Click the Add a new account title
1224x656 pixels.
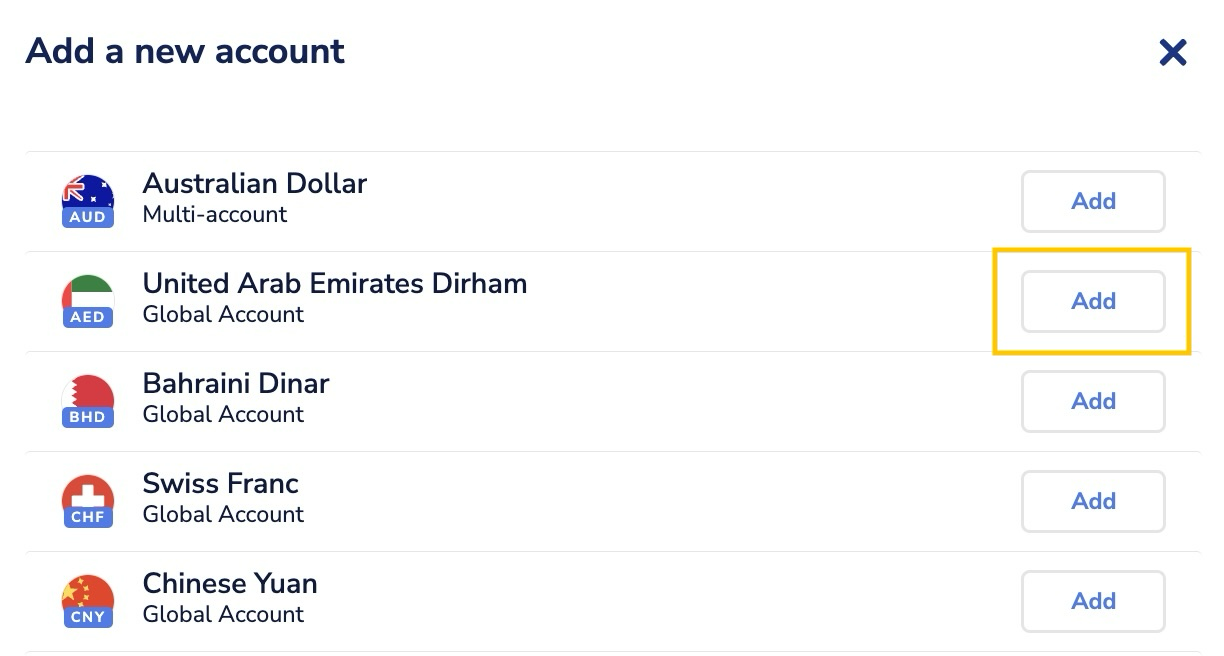click(x=185, y=51)
